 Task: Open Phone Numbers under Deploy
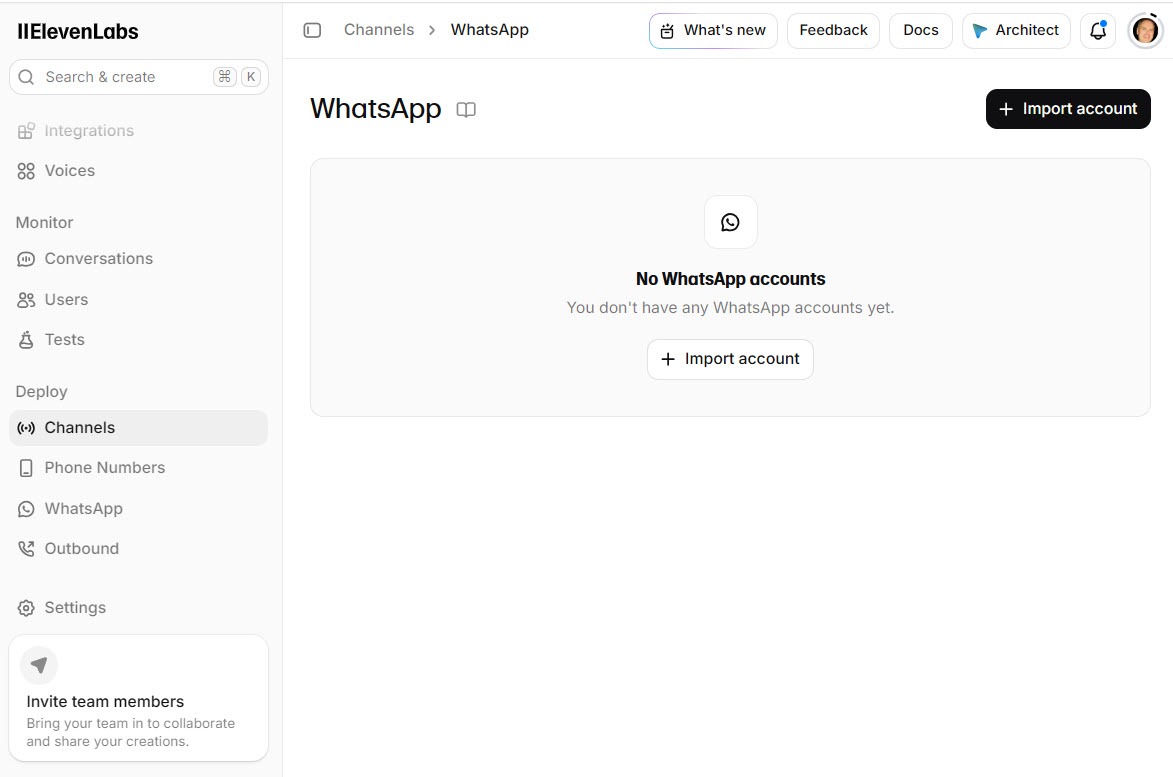pos(138,468)
